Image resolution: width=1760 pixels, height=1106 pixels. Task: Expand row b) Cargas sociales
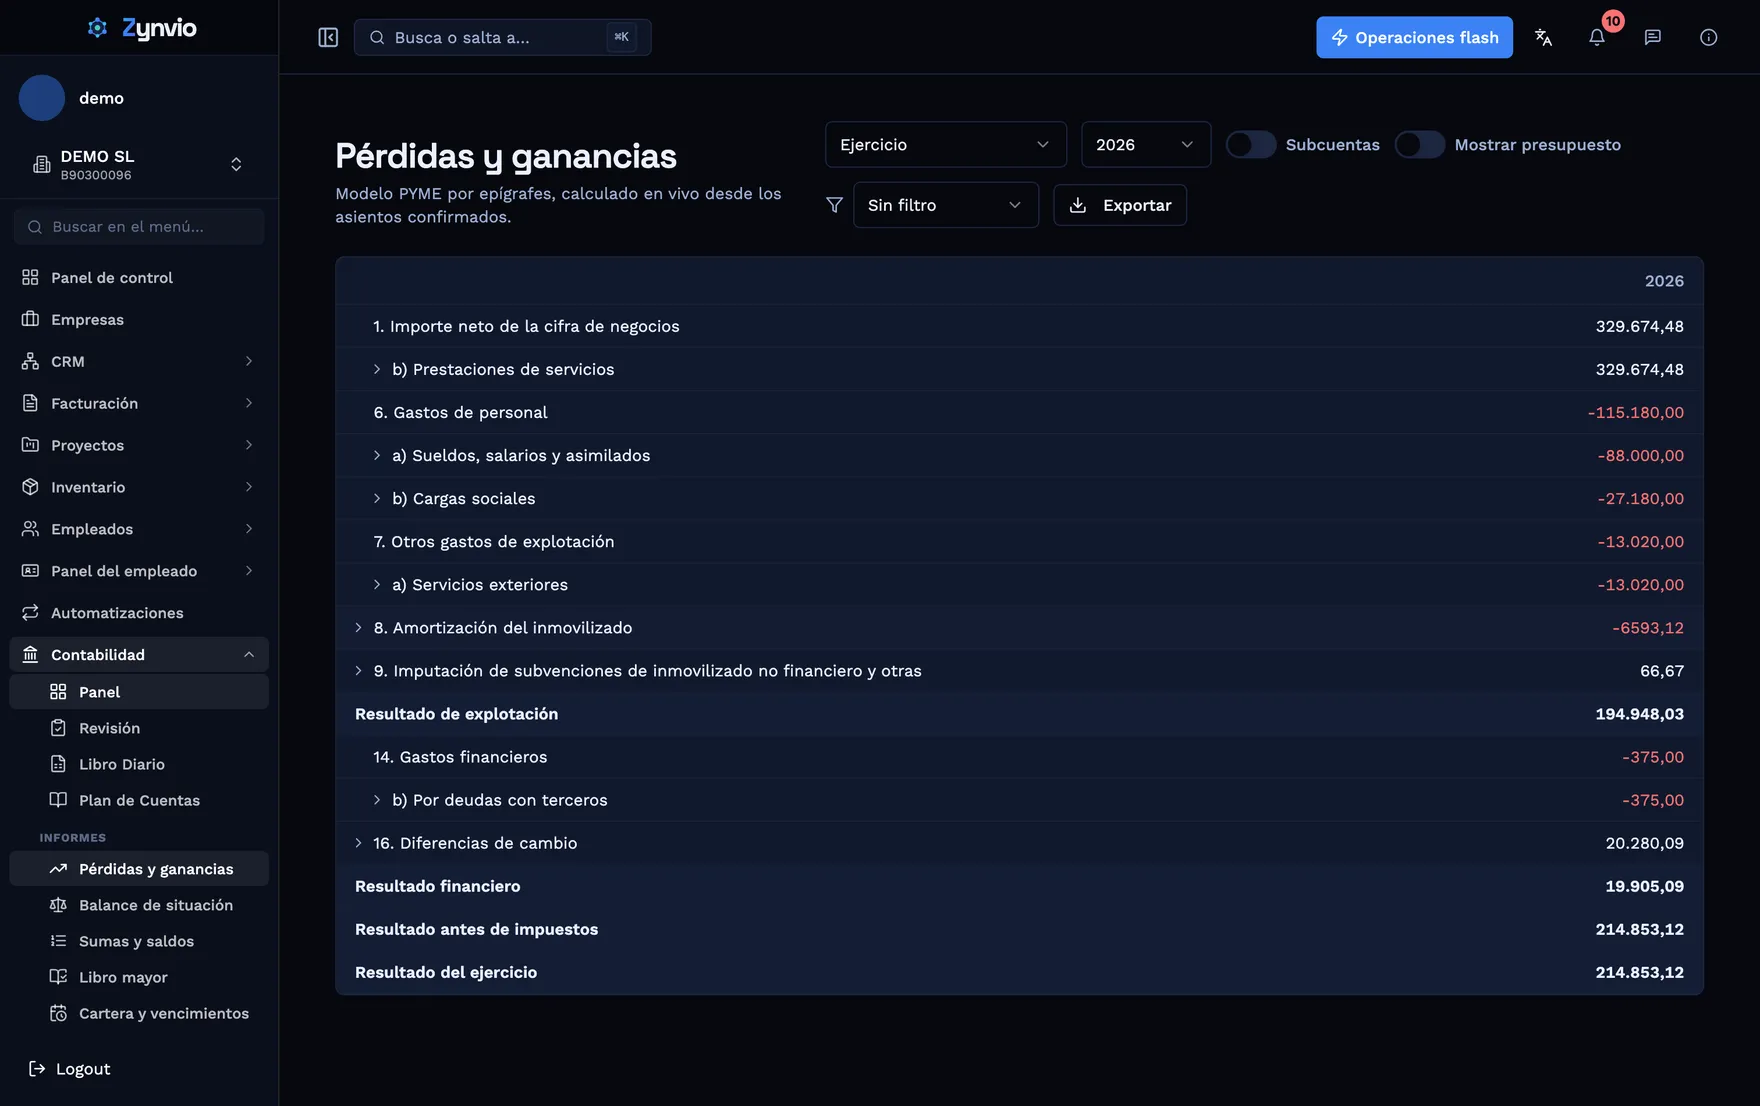point(377,498)
